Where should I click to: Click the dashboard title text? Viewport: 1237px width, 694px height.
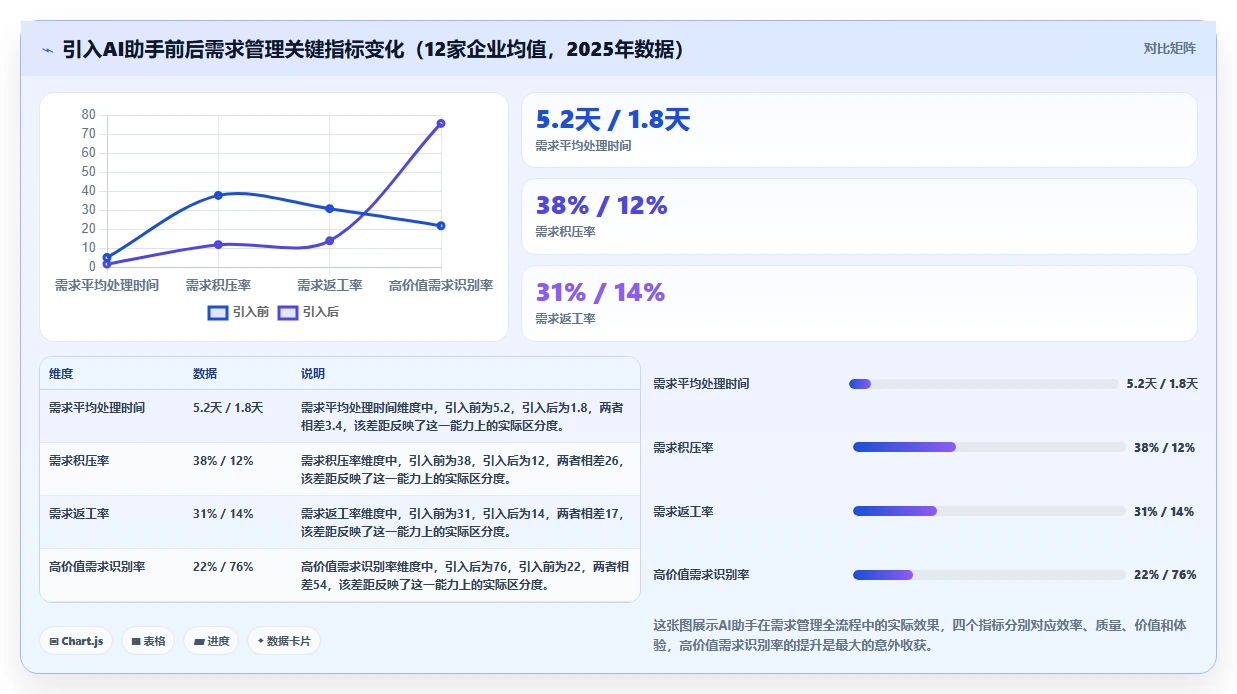coord(376,50)
